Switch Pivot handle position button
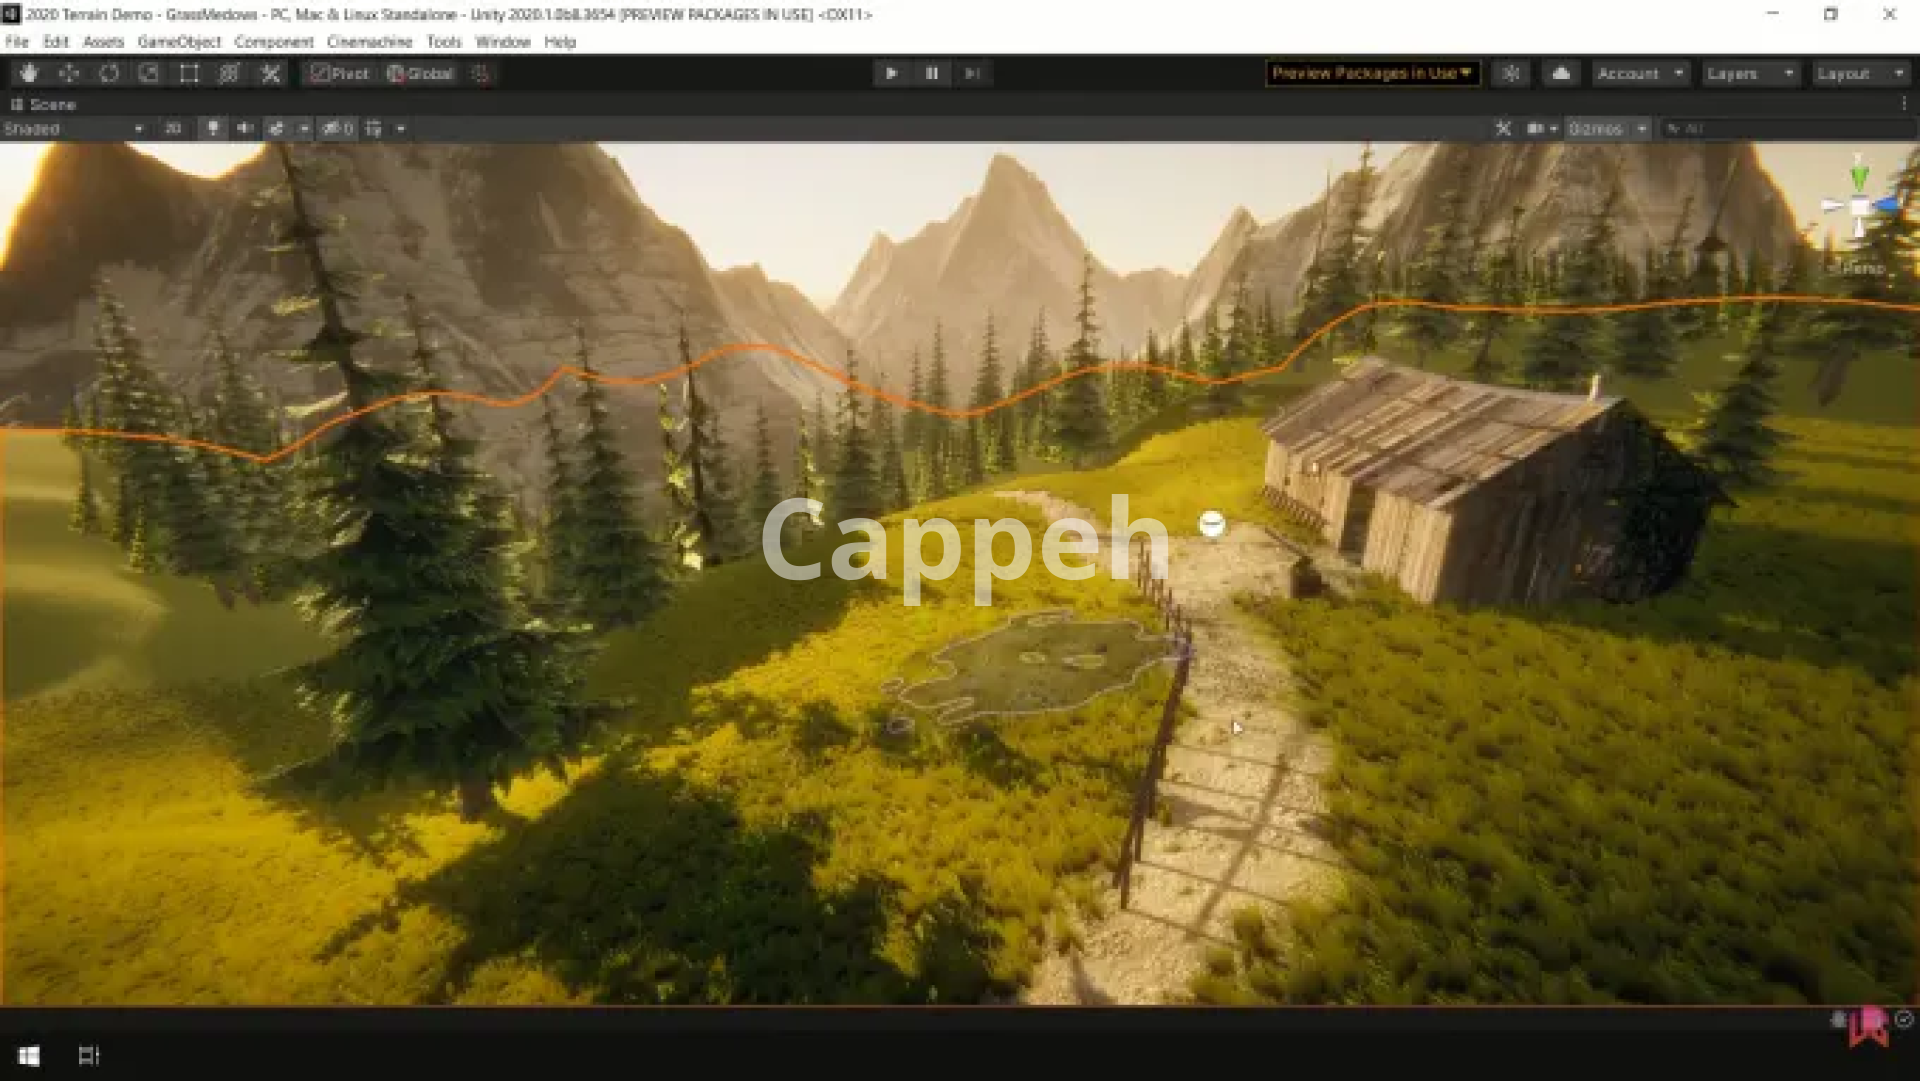Screen dimensions: 1920x1081 [340, 74]
